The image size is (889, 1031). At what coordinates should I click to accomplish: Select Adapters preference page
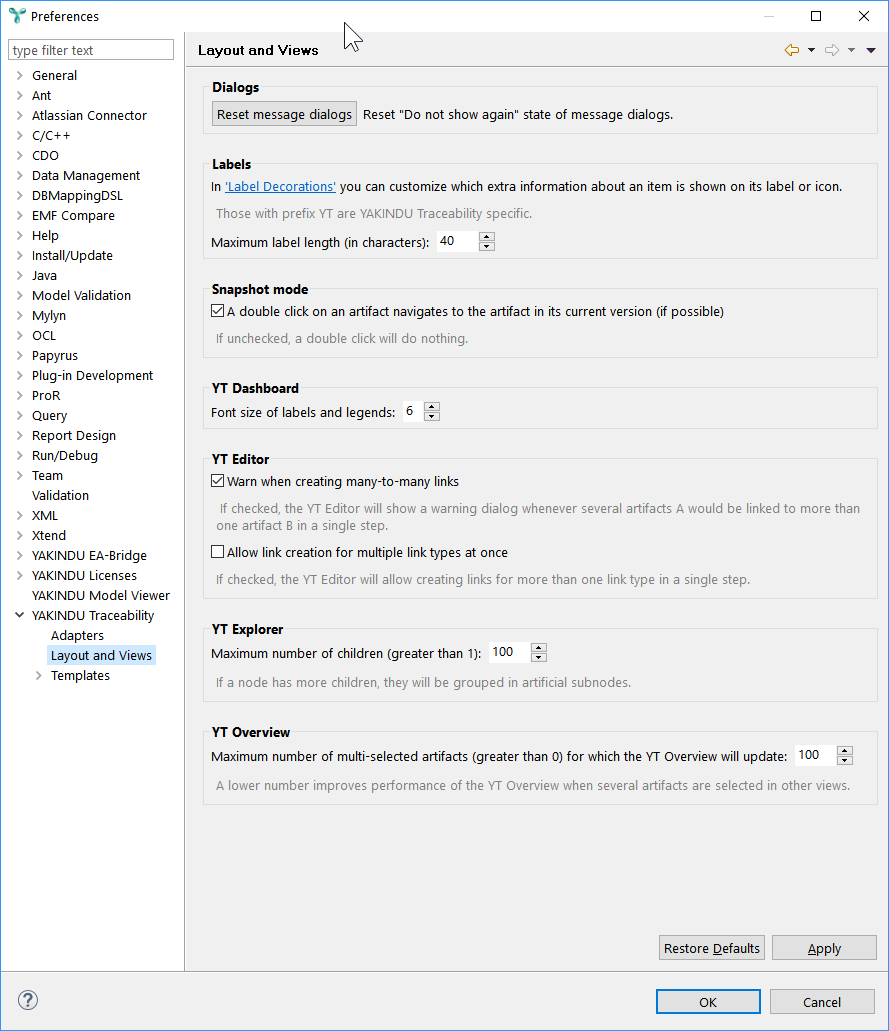tap(77, 635)
